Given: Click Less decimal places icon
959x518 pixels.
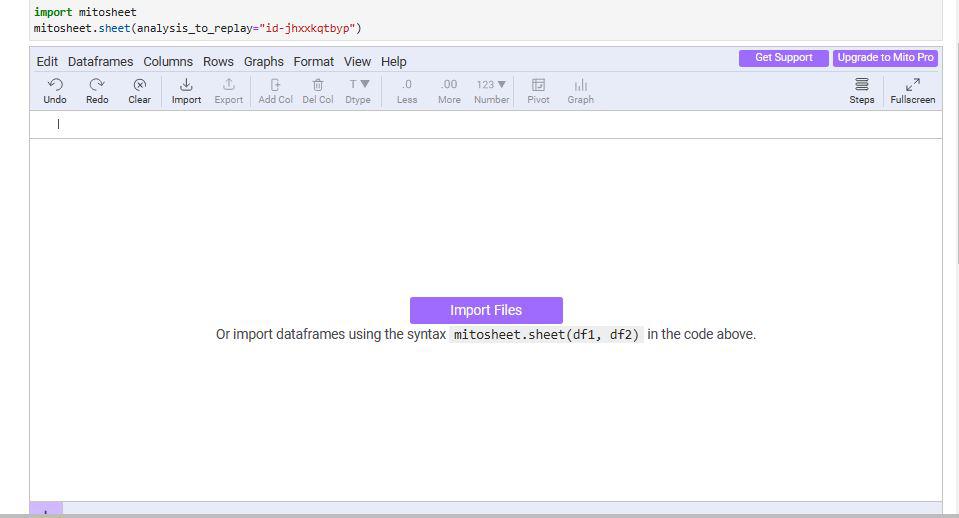Looking at the screenshot, I should (407, 91).
